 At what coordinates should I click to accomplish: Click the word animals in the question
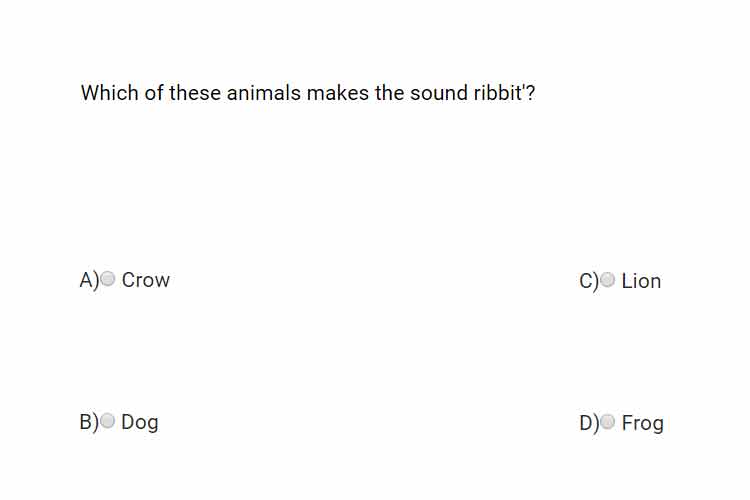tap(264, 93)
